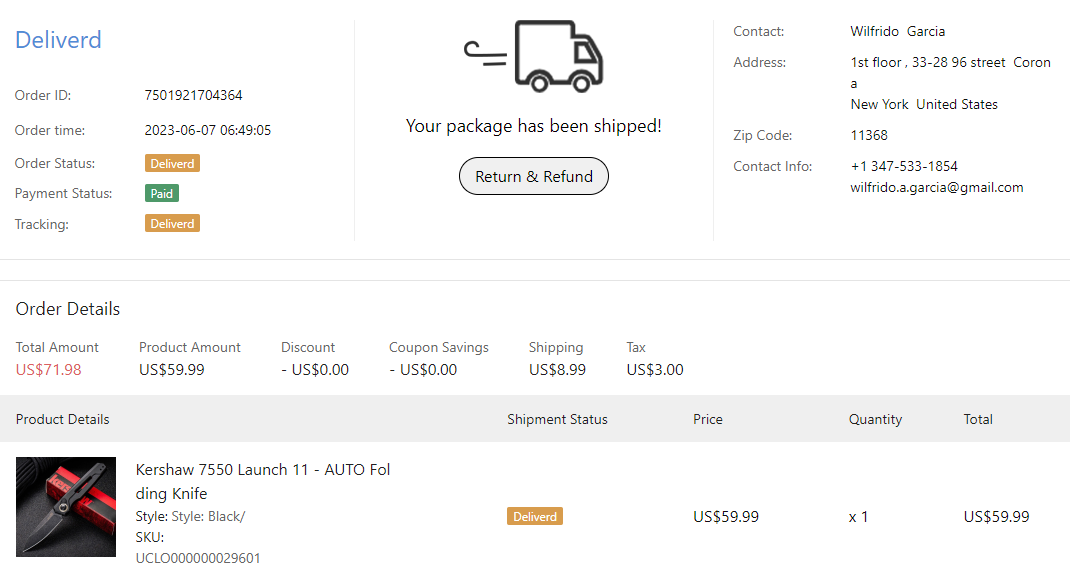Open the Kershaw knife product thumbnail
The width and height of the screenshot is (1070, 587).
point(66,507)
